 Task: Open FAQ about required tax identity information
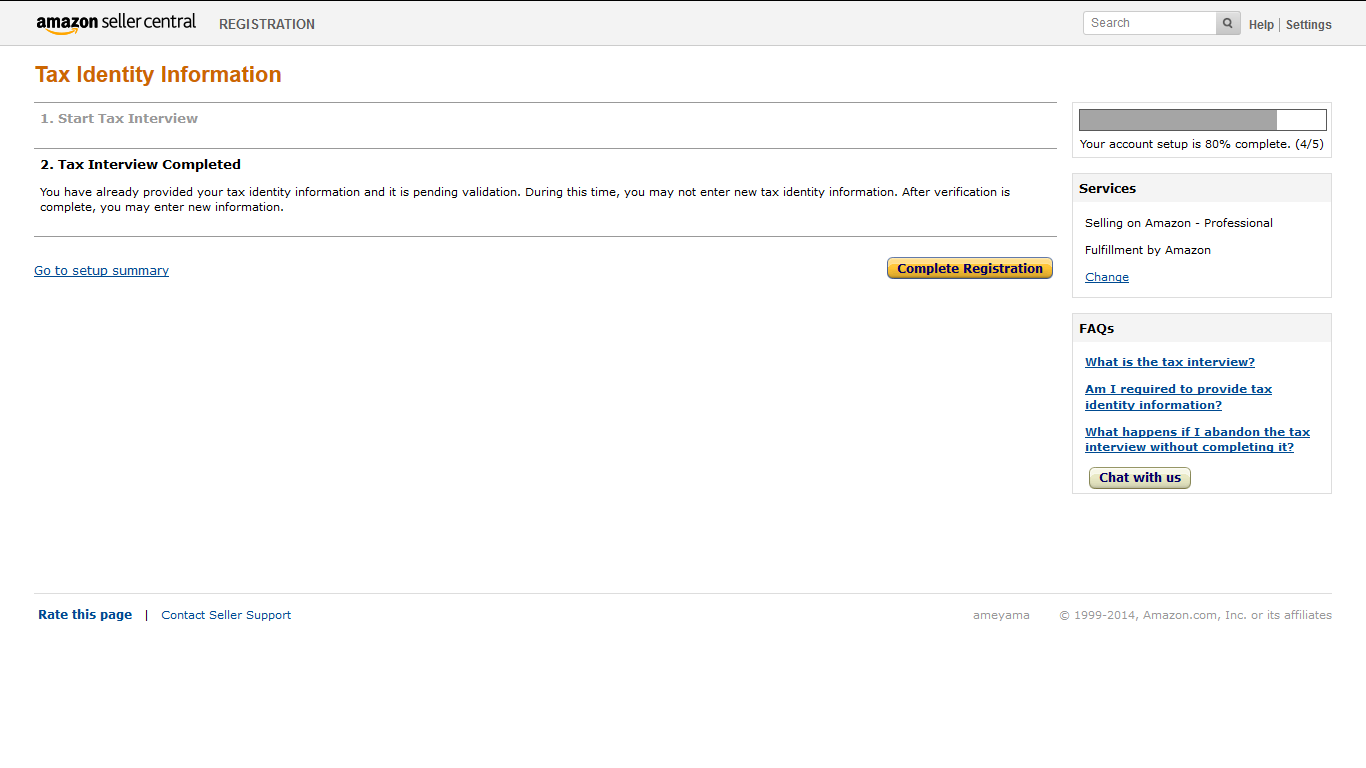click(x=1178, y=397)
